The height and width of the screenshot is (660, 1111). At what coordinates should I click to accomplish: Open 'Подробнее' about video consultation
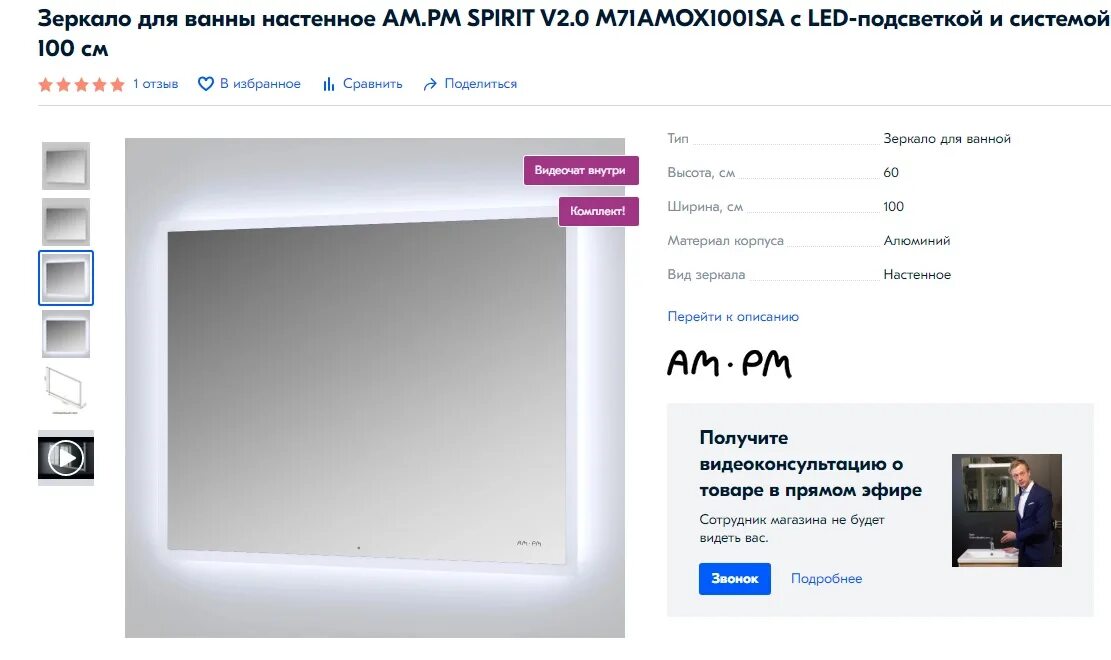tap(826, 578)
